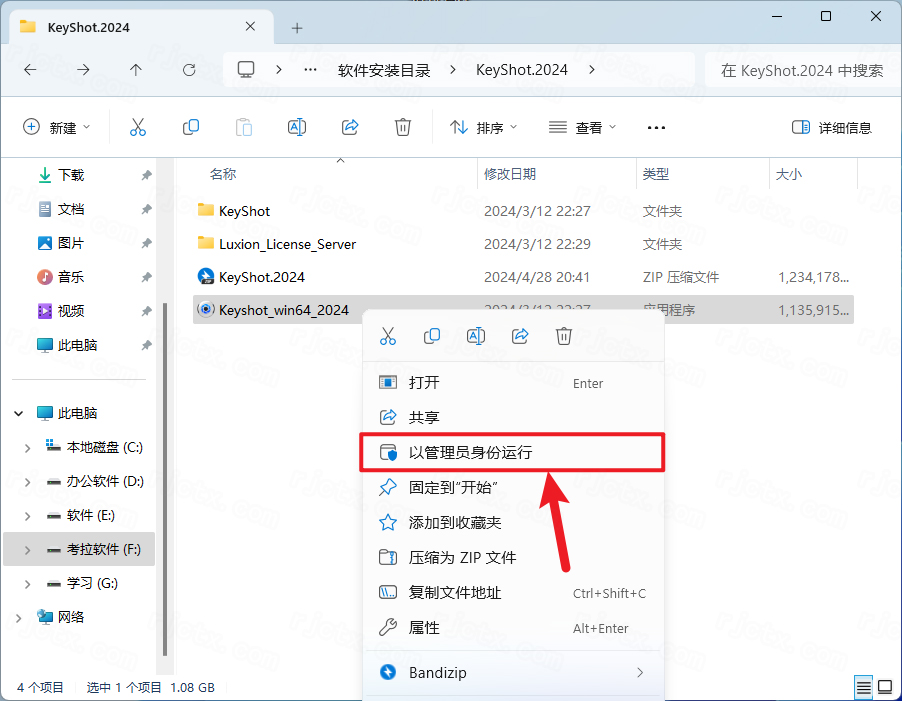
Task: Switch to details view icon in status bar
Action: coord(863,687)
